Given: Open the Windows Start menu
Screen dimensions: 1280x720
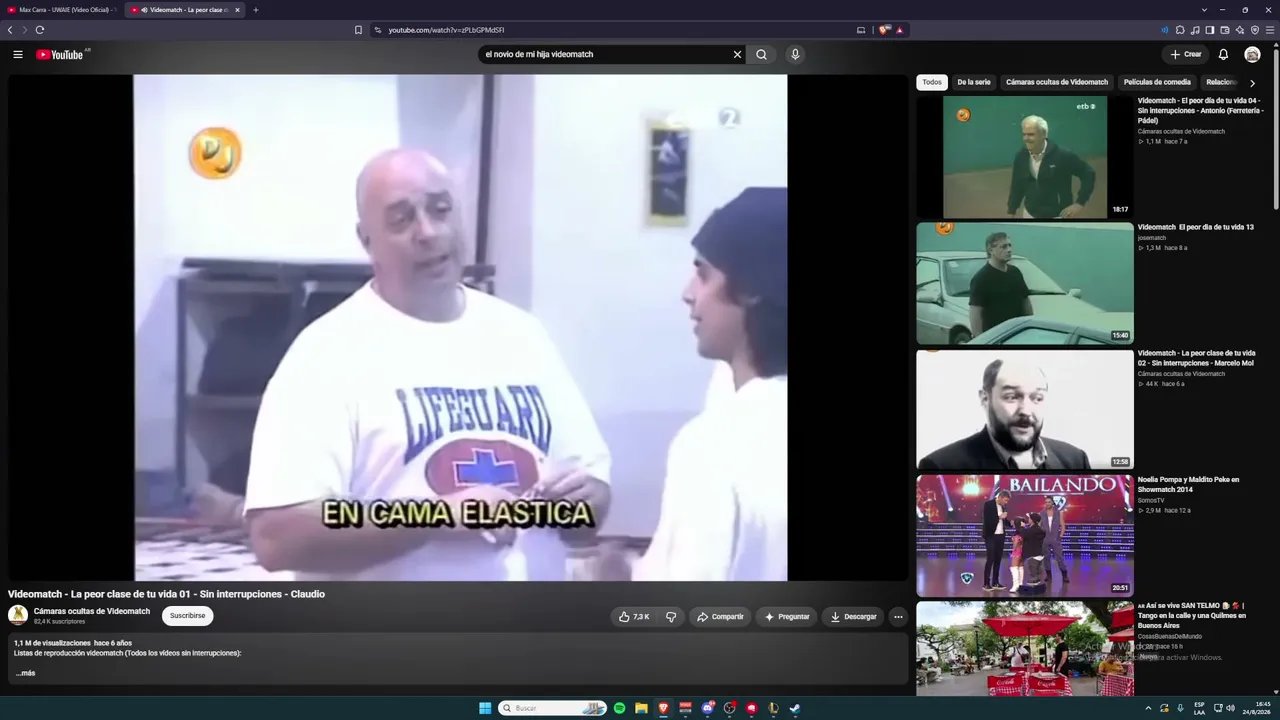Looking at the screenshot, I should [485, 708].
